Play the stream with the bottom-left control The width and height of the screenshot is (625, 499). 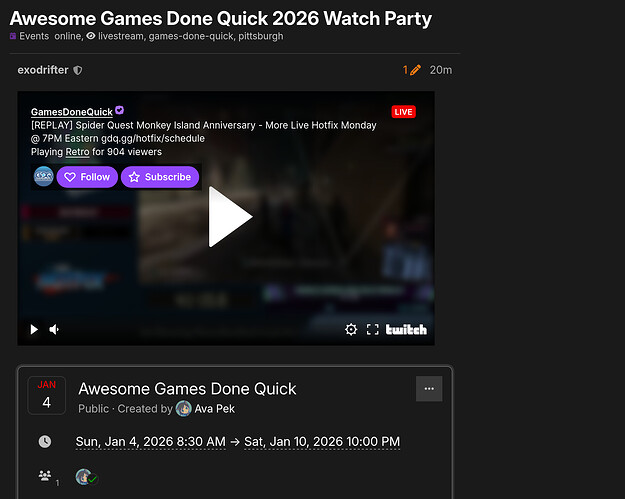click(x=34, y=329)
